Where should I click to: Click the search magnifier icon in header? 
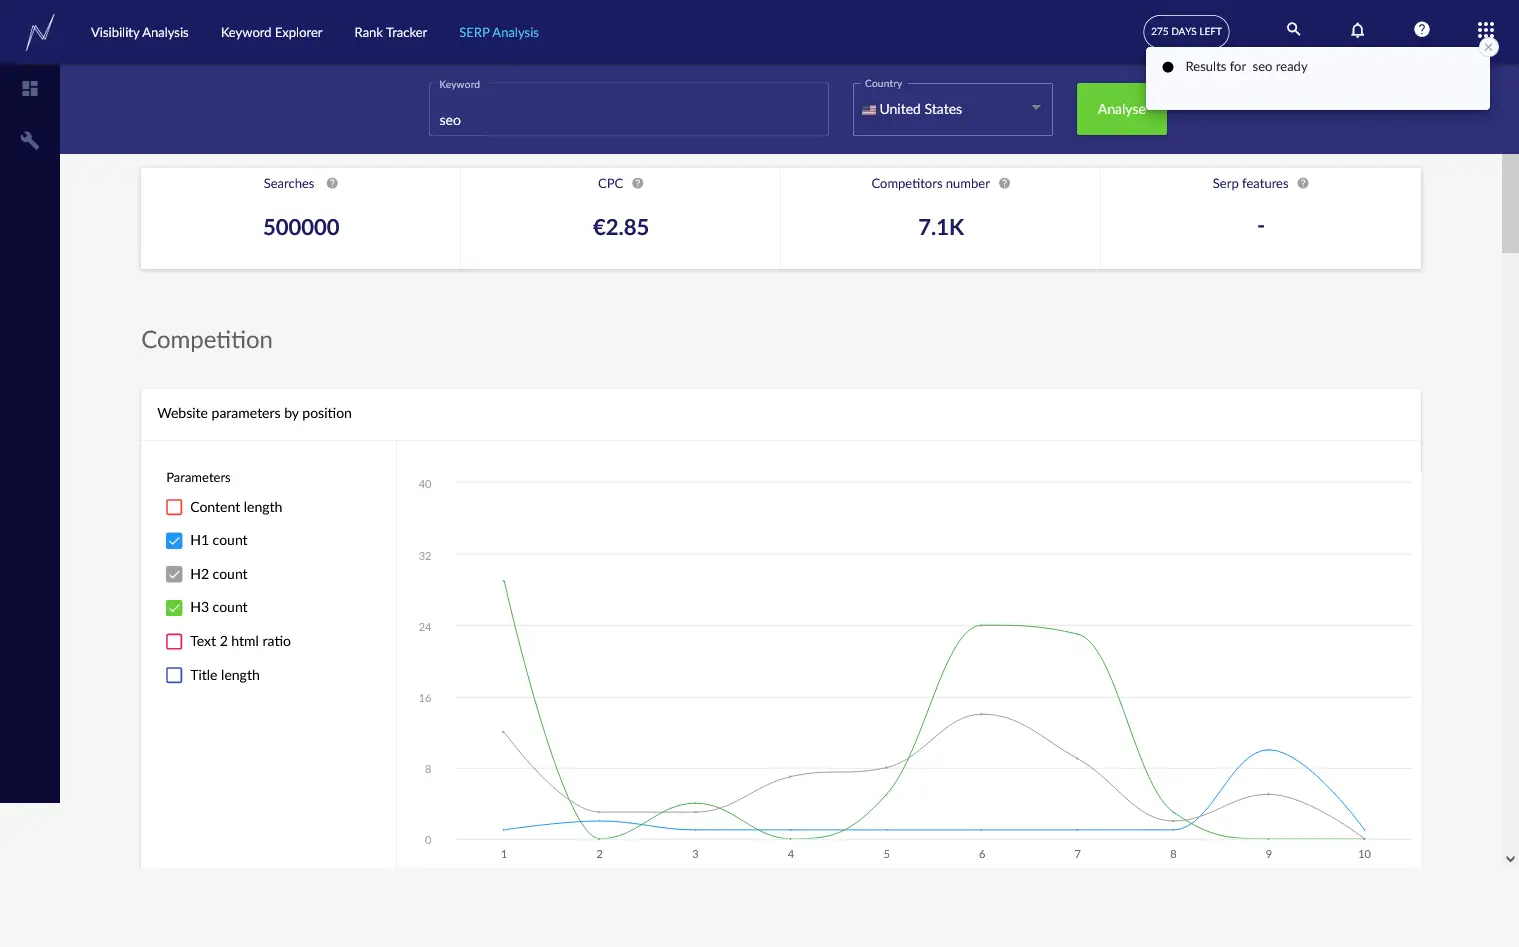[1293, 30]
